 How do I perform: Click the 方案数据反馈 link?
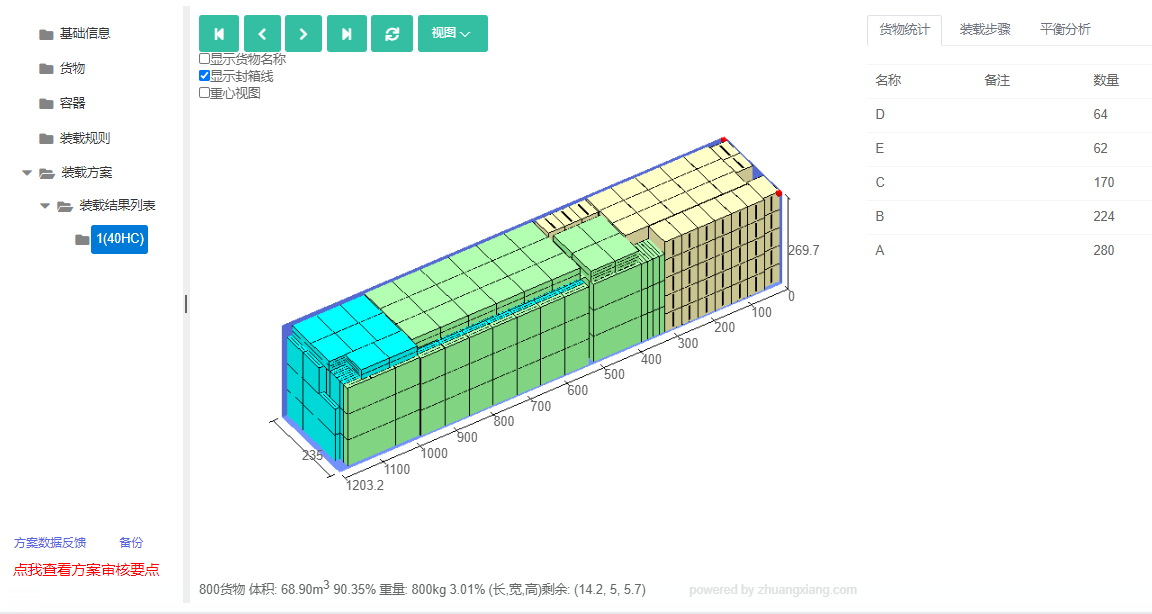50,543
